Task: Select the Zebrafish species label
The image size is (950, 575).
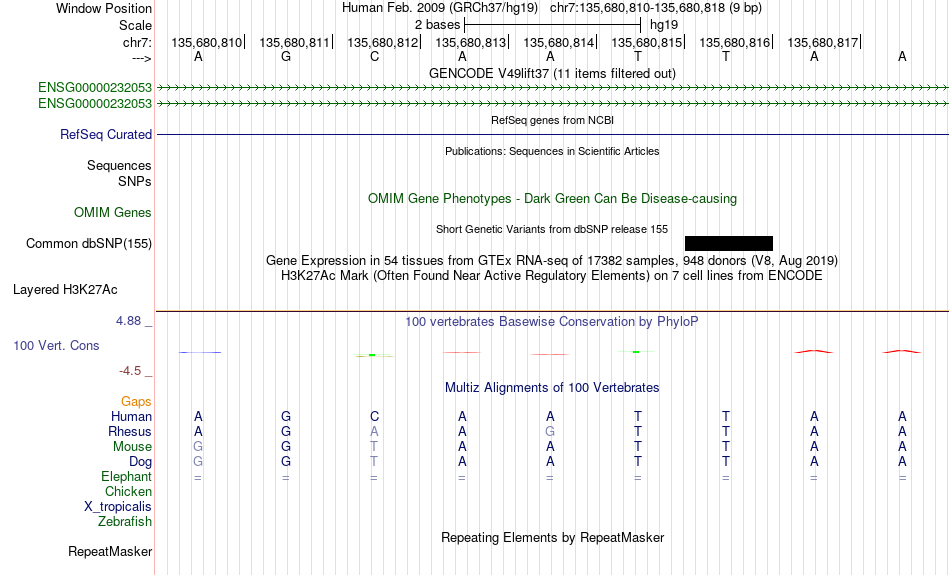Action: pos(125,521)
